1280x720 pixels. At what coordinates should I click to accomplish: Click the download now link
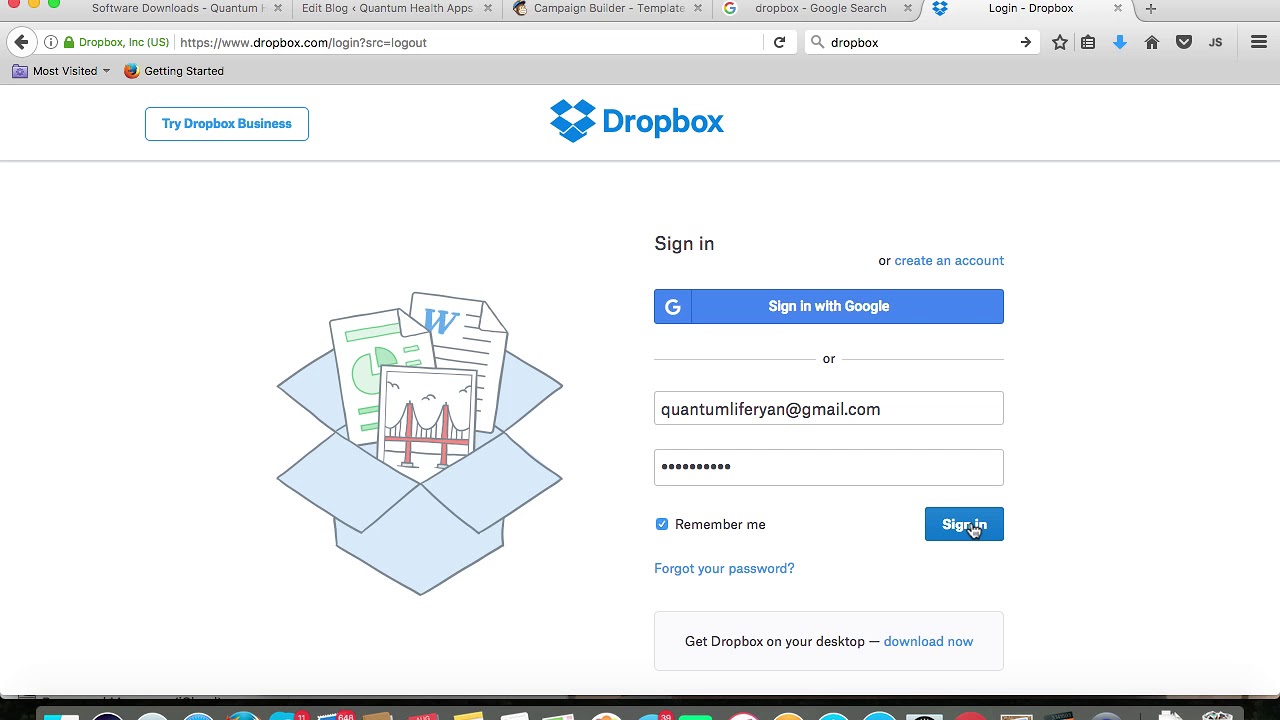click(x=928, y=641)
